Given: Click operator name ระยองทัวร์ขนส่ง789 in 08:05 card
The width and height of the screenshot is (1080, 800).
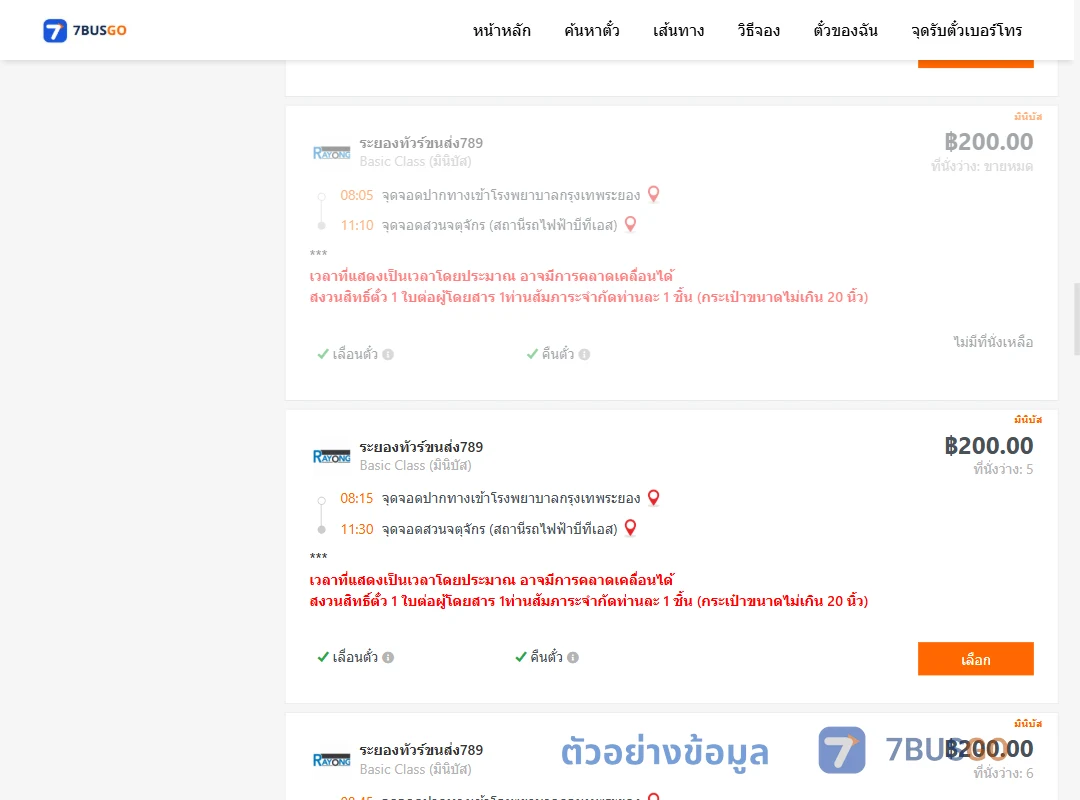Looking at the screenshot, I should pos(421,143).
